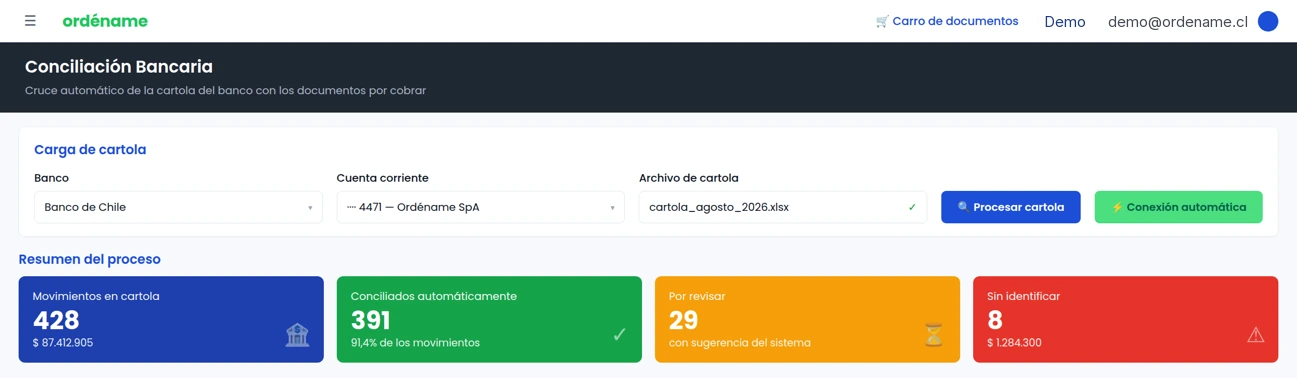This screenshot has width=1297, height=378.
Task: Click the Conciliación Bancaria heading
Action: tap(119, 67)
